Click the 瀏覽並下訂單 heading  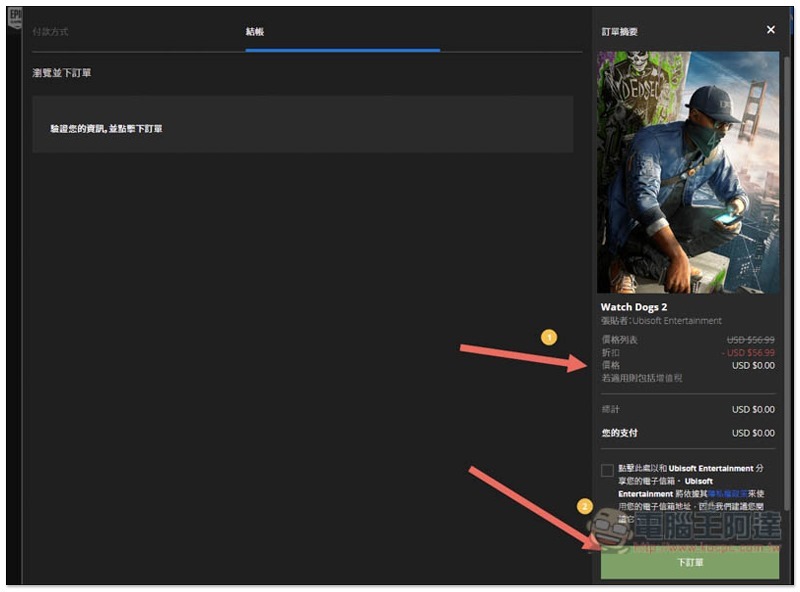point(62,74)
